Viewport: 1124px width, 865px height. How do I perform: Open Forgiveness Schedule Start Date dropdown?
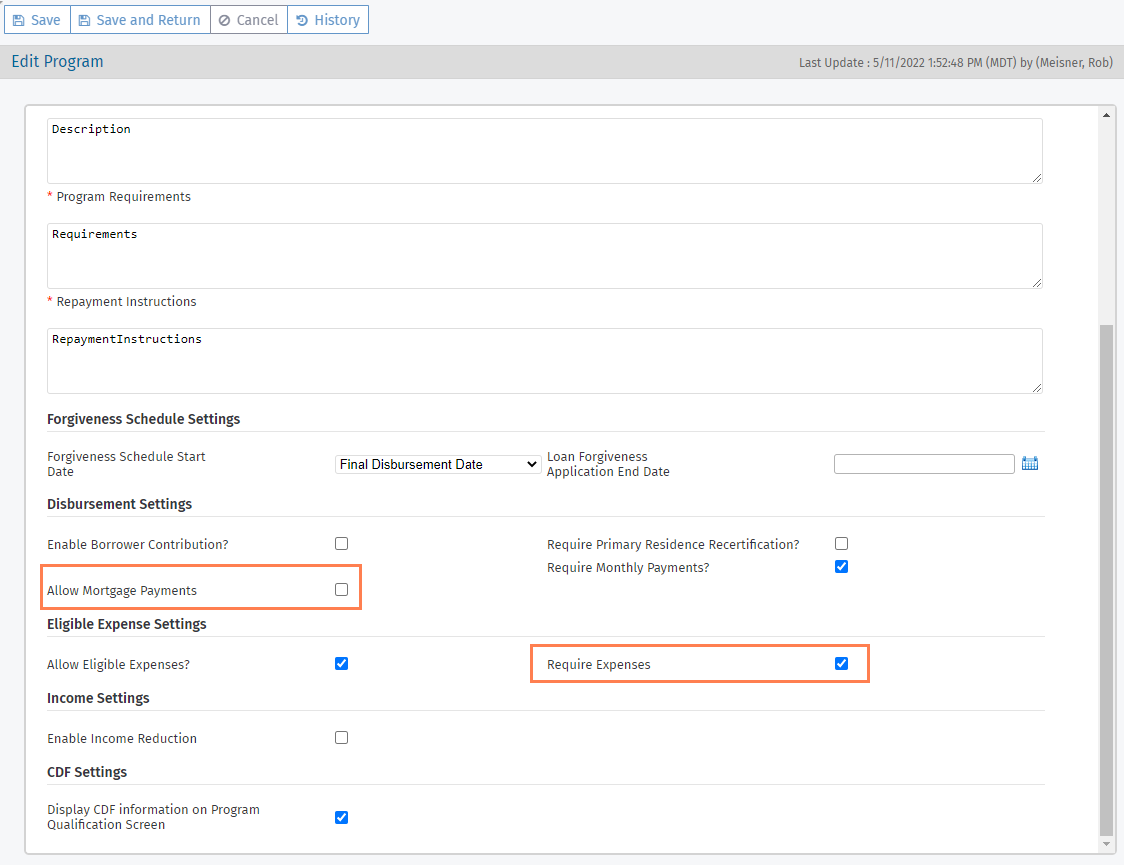point(438,464)
